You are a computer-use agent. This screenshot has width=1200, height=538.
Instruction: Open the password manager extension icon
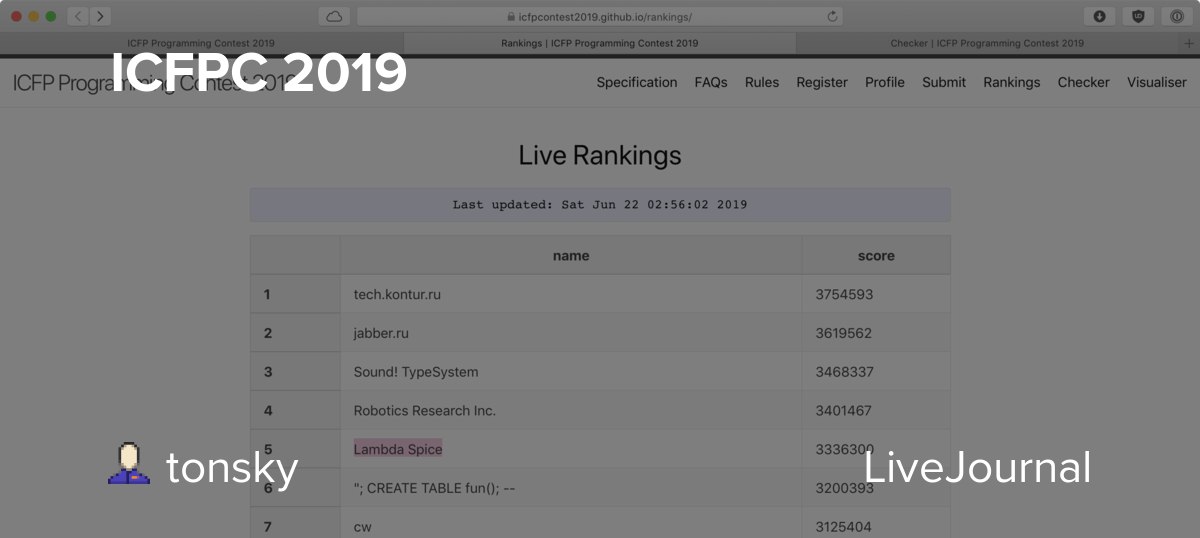click(x=1177, y=16)
